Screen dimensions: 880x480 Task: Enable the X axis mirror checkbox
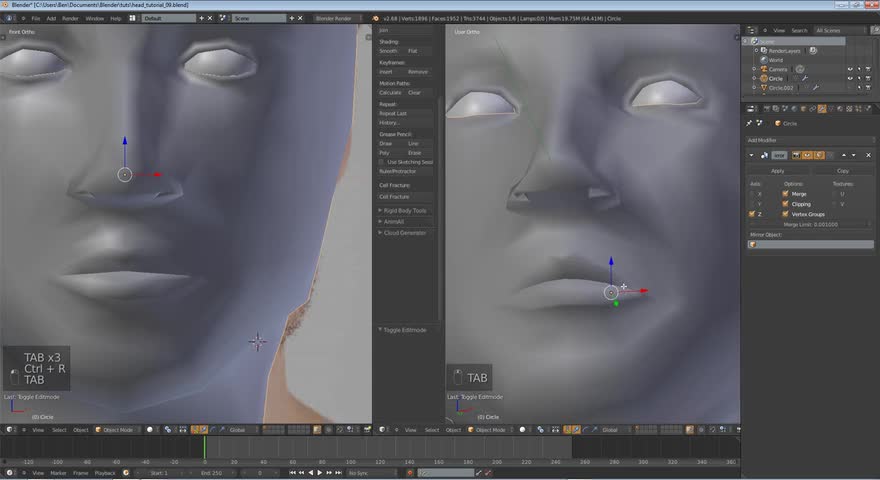(x=752, y=194)
